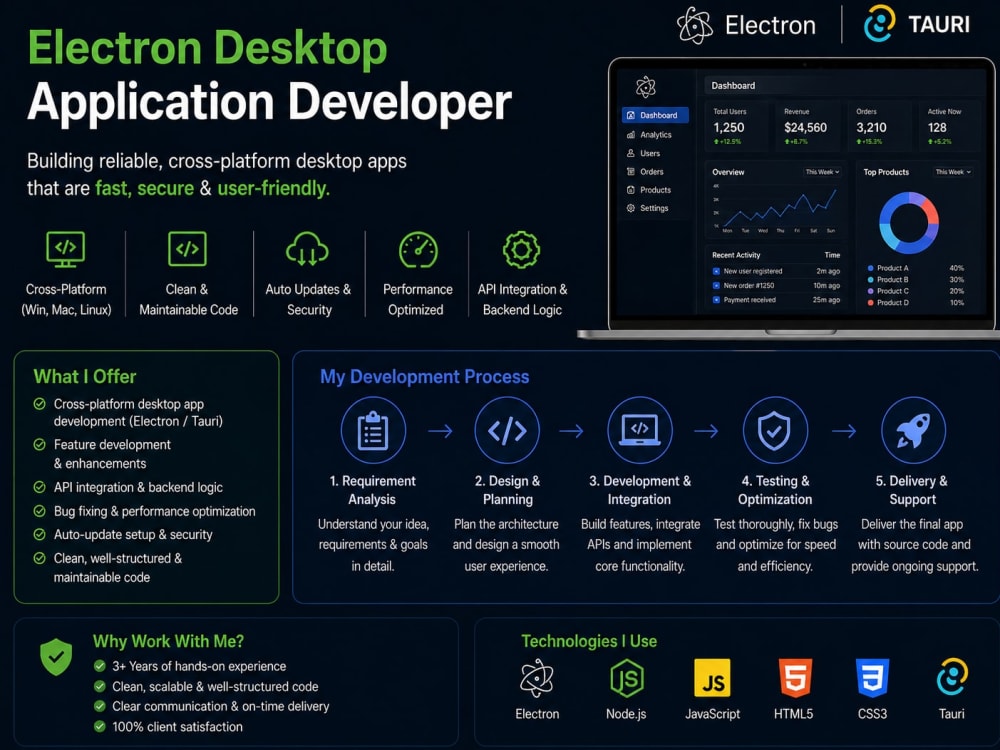The width and height of the screenshot is (1000, 750).
Task: Click the Testing & Optimization shield icon
Action: click(x=775, y=431)
